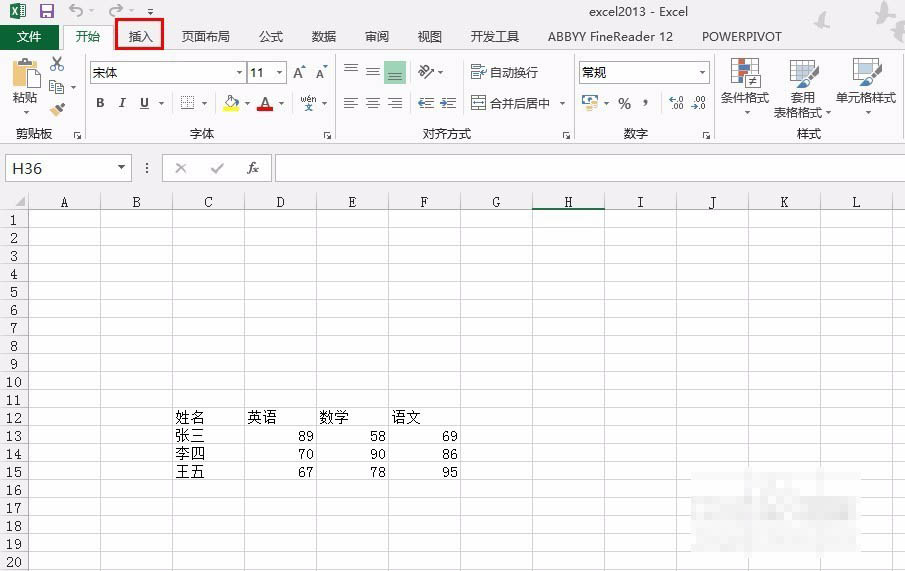Screen dimensions: 905x571
Task: Toggle Italic formatting
Action: (x=122, y=103)
